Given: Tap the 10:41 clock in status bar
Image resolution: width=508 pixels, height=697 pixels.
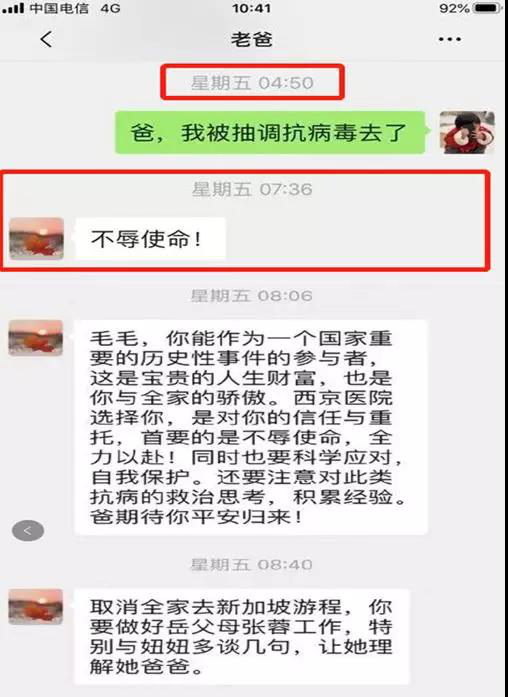Looking at the screenshot, I should point(252,8).
